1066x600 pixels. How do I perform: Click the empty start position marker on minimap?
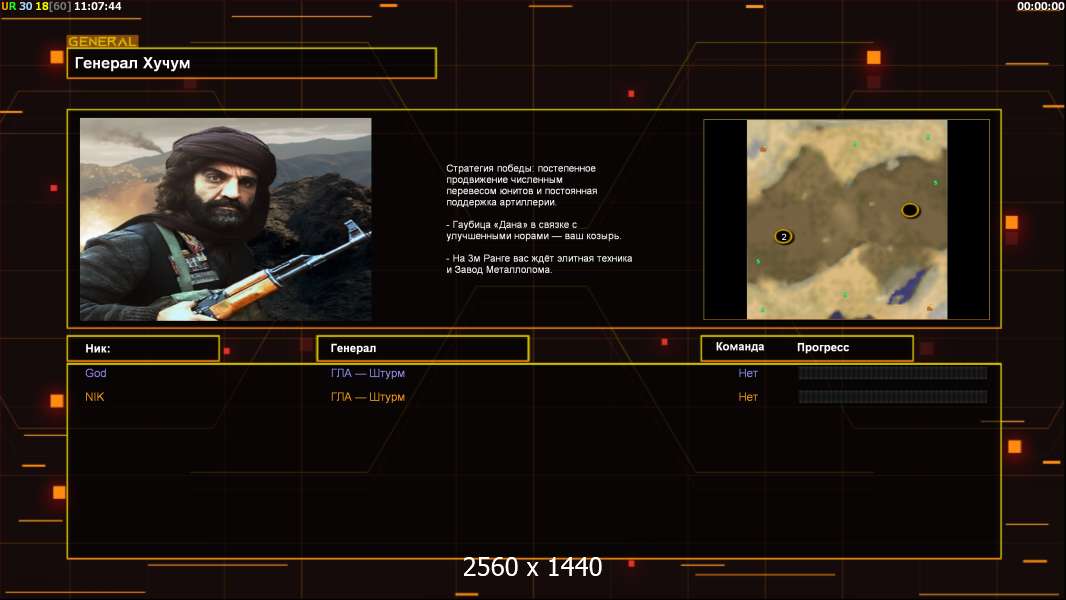[x=909, y=210]
